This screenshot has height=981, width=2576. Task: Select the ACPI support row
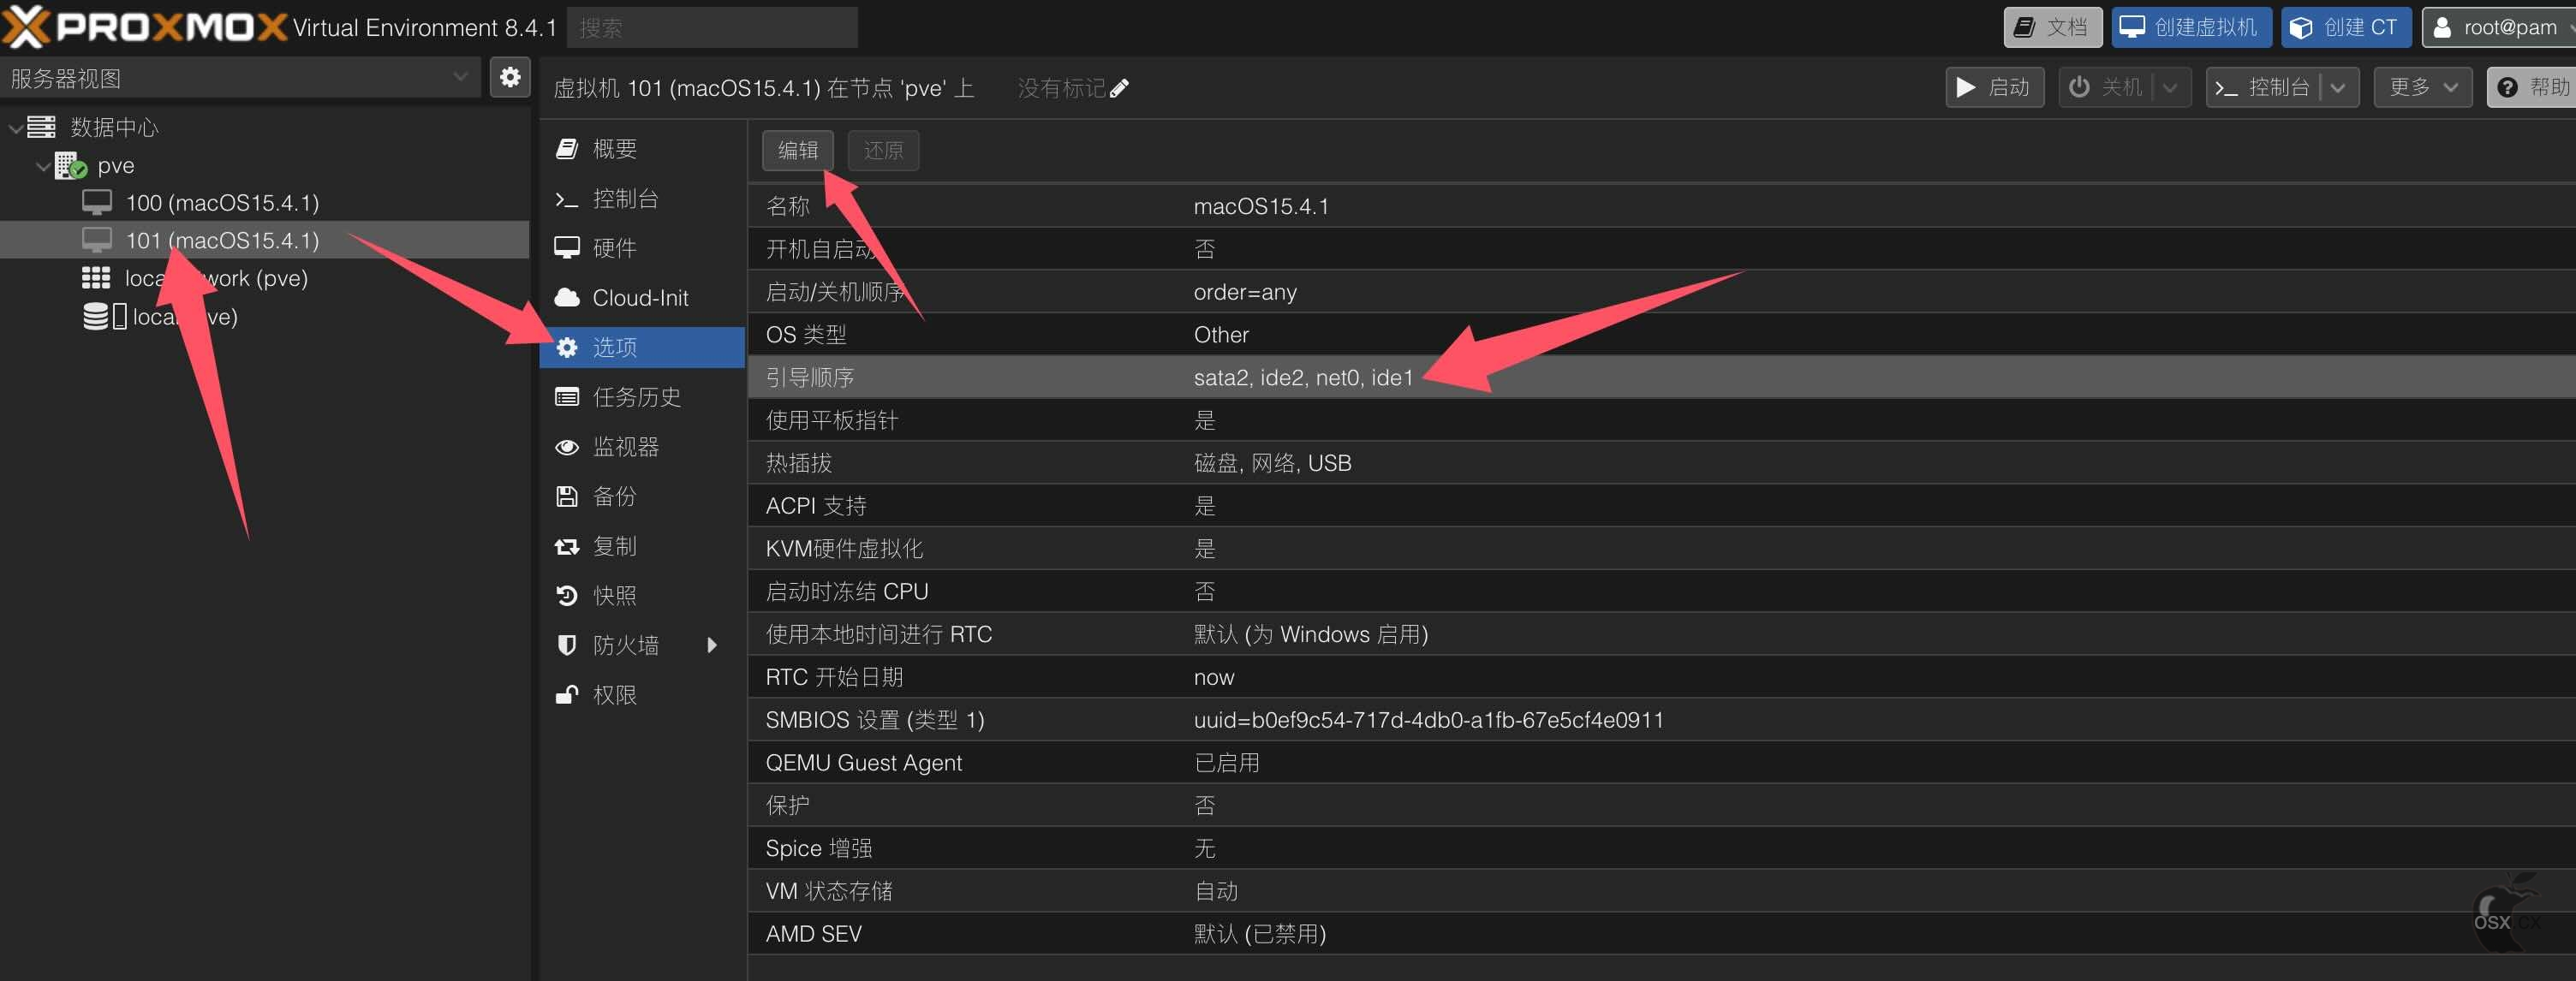tap(1661, 506)
